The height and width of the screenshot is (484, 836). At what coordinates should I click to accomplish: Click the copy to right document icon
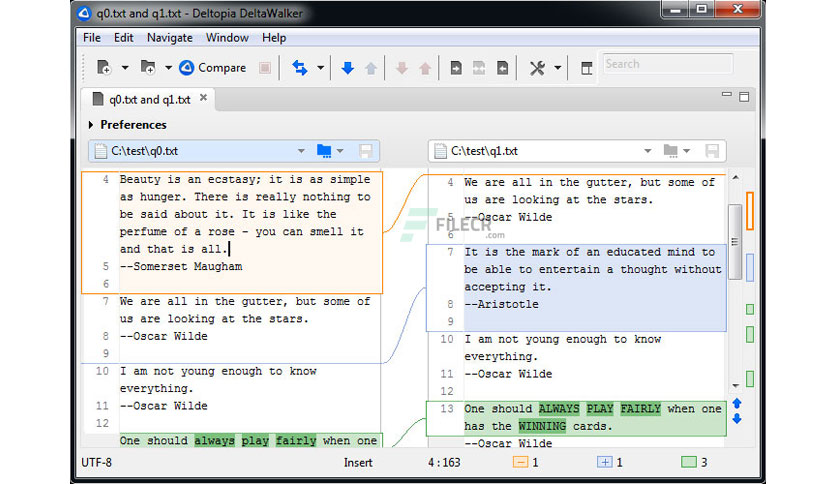coord(456,68)
